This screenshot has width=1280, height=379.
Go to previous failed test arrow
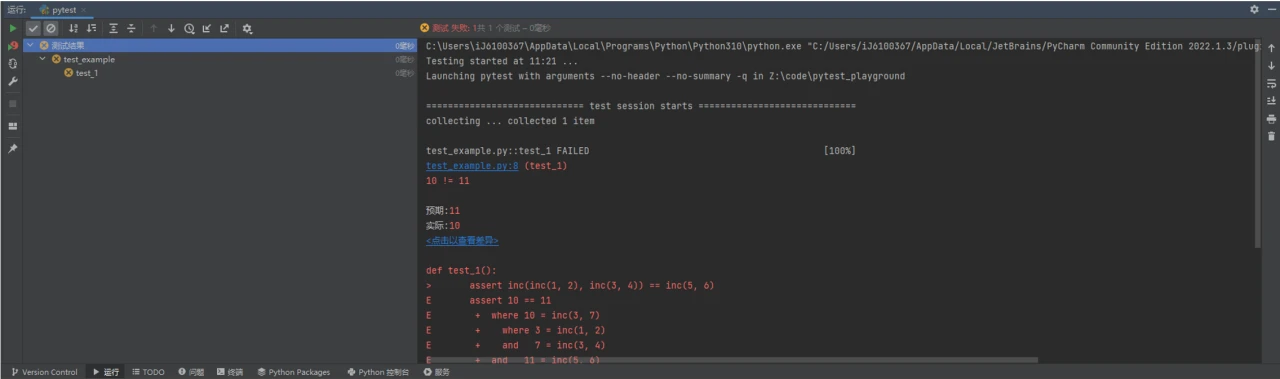[x=154, y=28]
